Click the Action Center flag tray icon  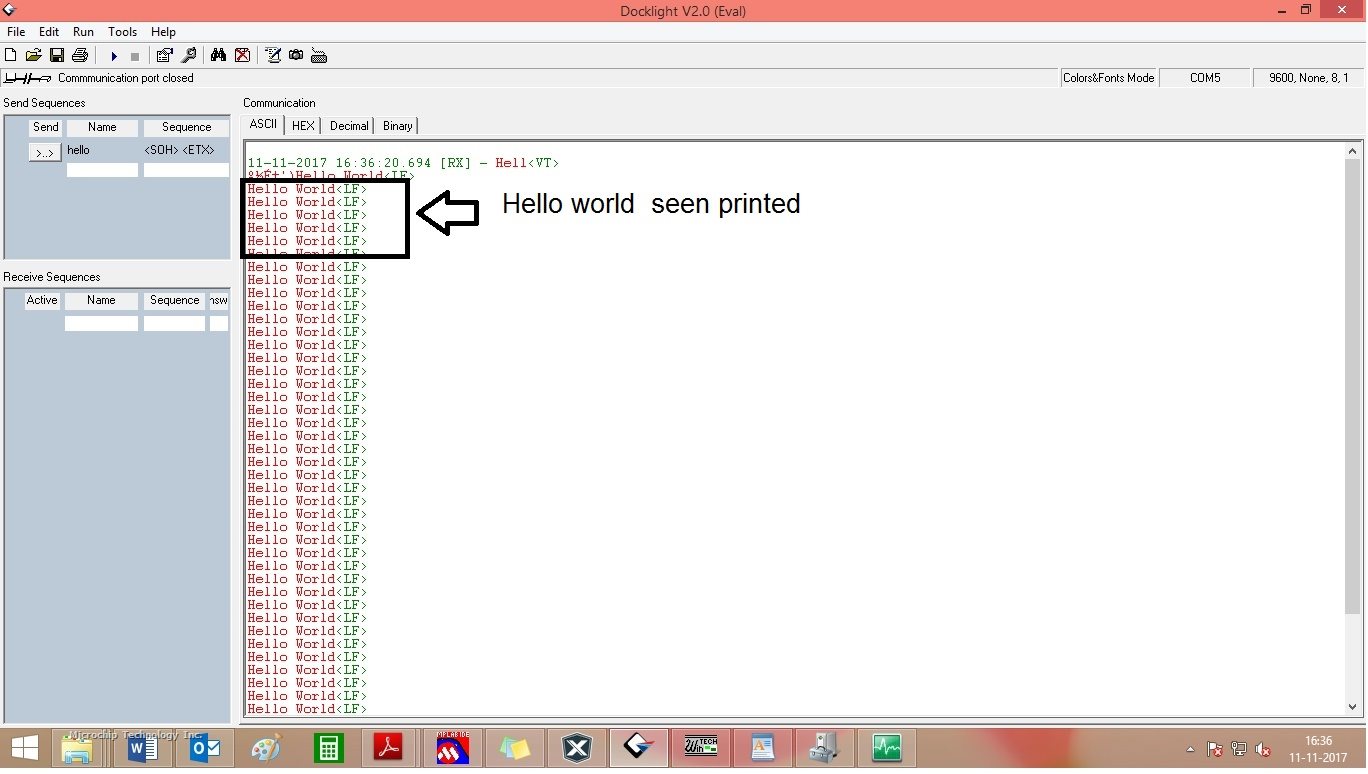point(1215,749)
